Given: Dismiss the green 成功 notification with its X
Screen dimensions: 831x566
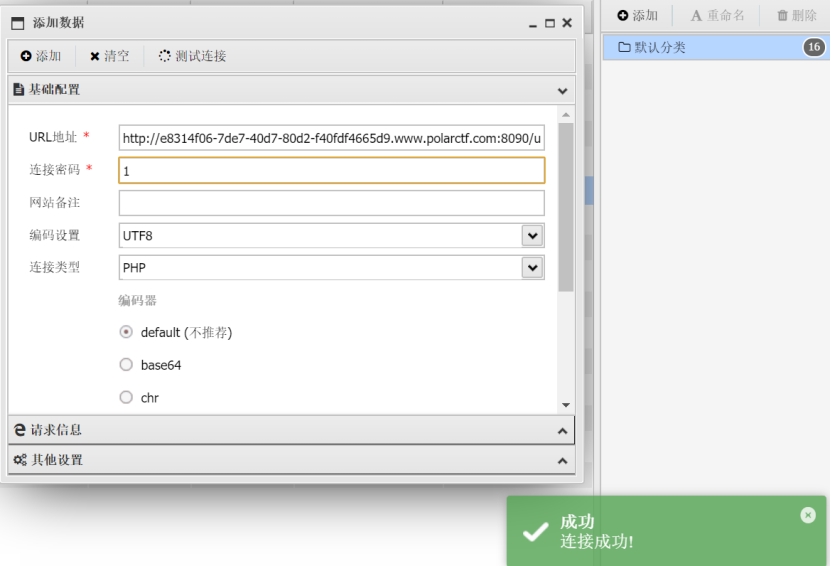Looking at the screenshot, I should click(x=808, y=515).
